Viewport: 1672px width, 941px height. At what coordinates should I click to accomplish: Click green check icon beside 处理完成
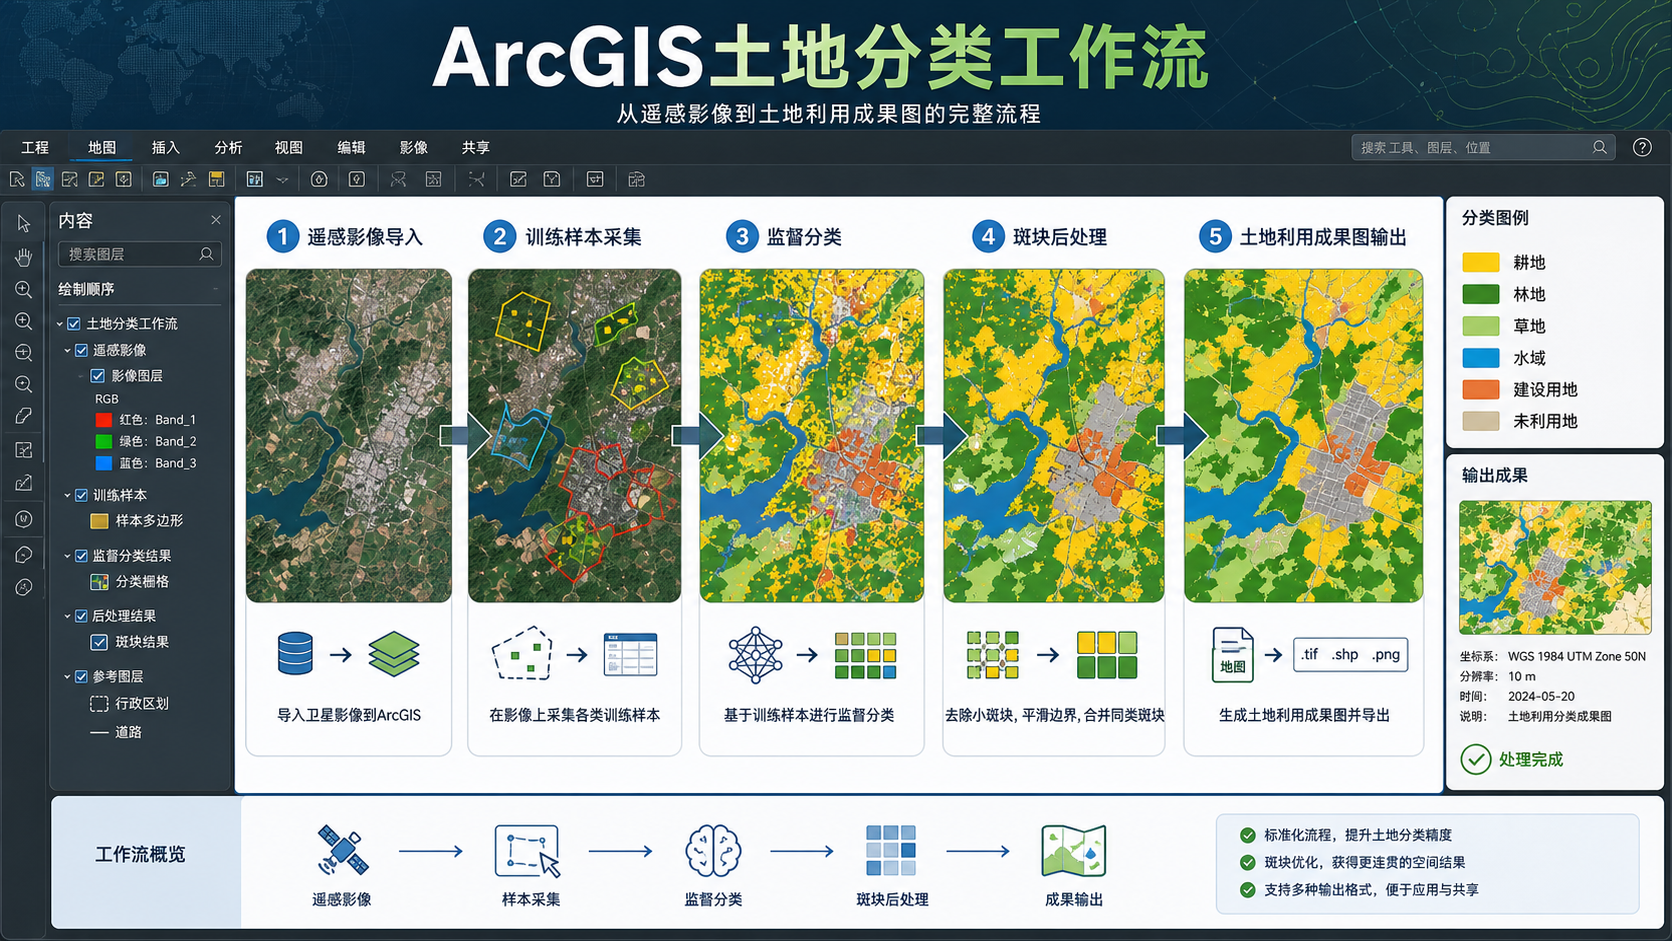[1476, 760]
